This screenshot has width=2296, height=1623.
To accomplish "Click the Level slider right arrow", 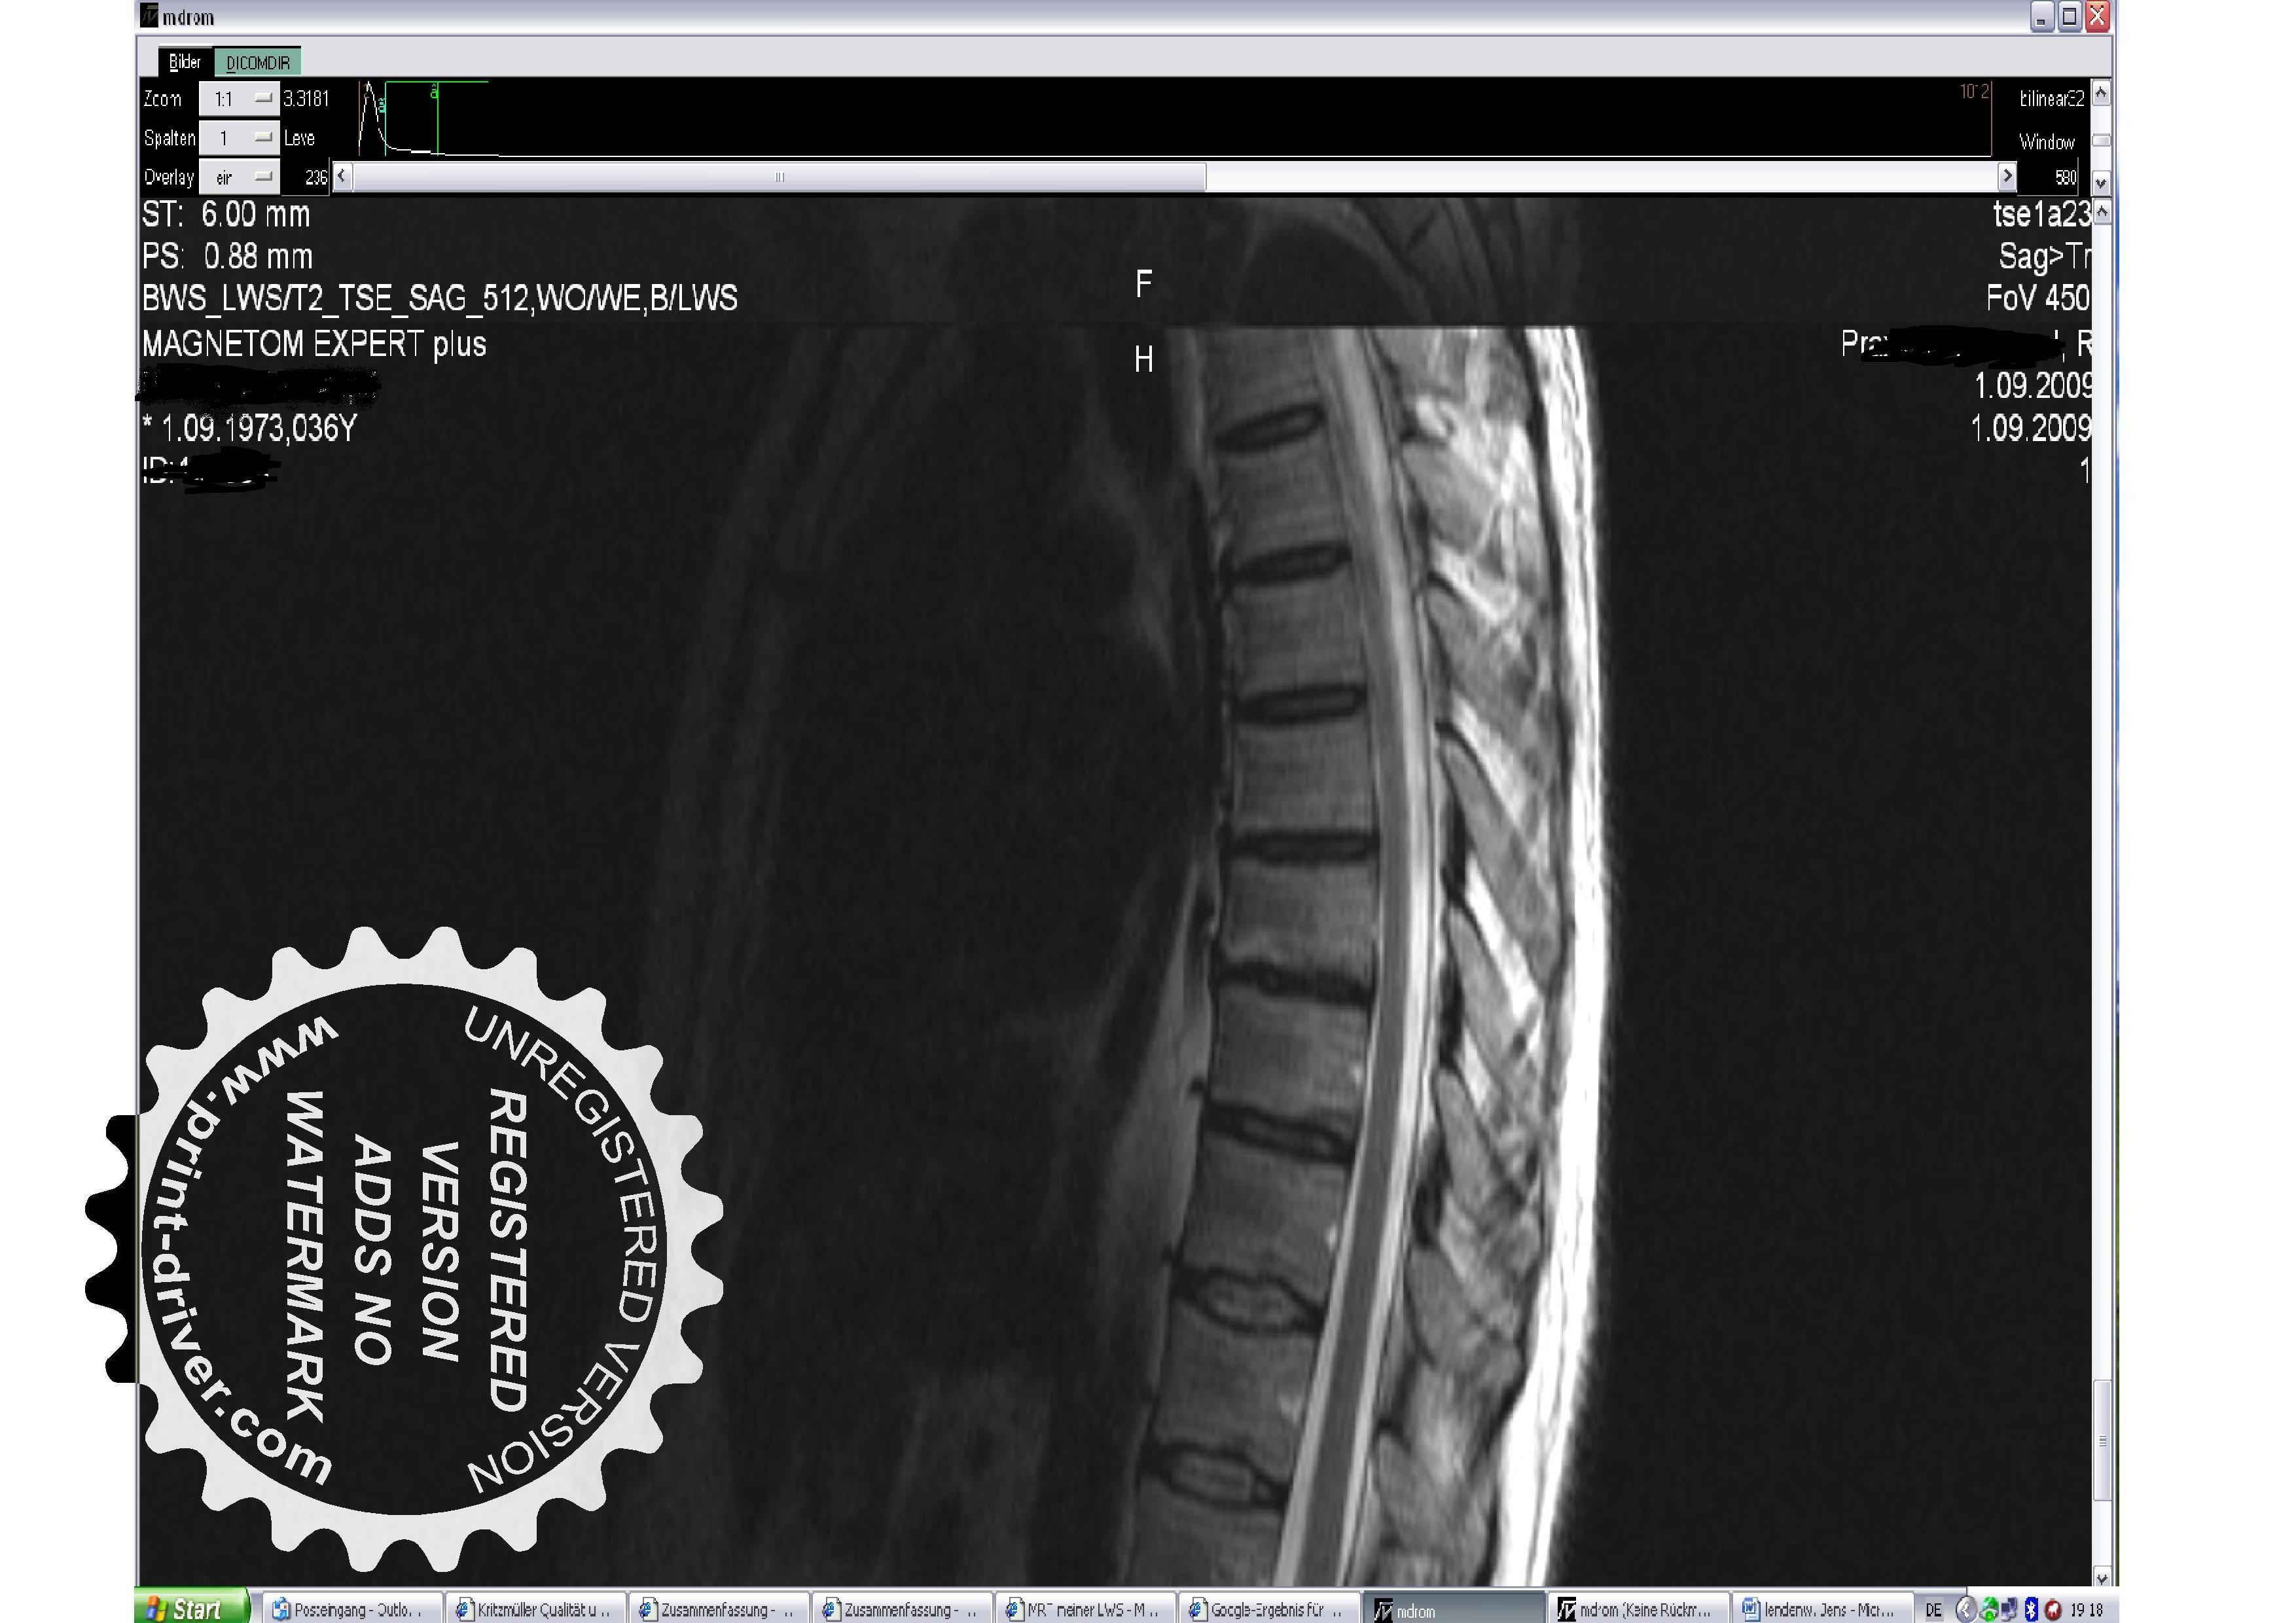I will [2006, 177].
